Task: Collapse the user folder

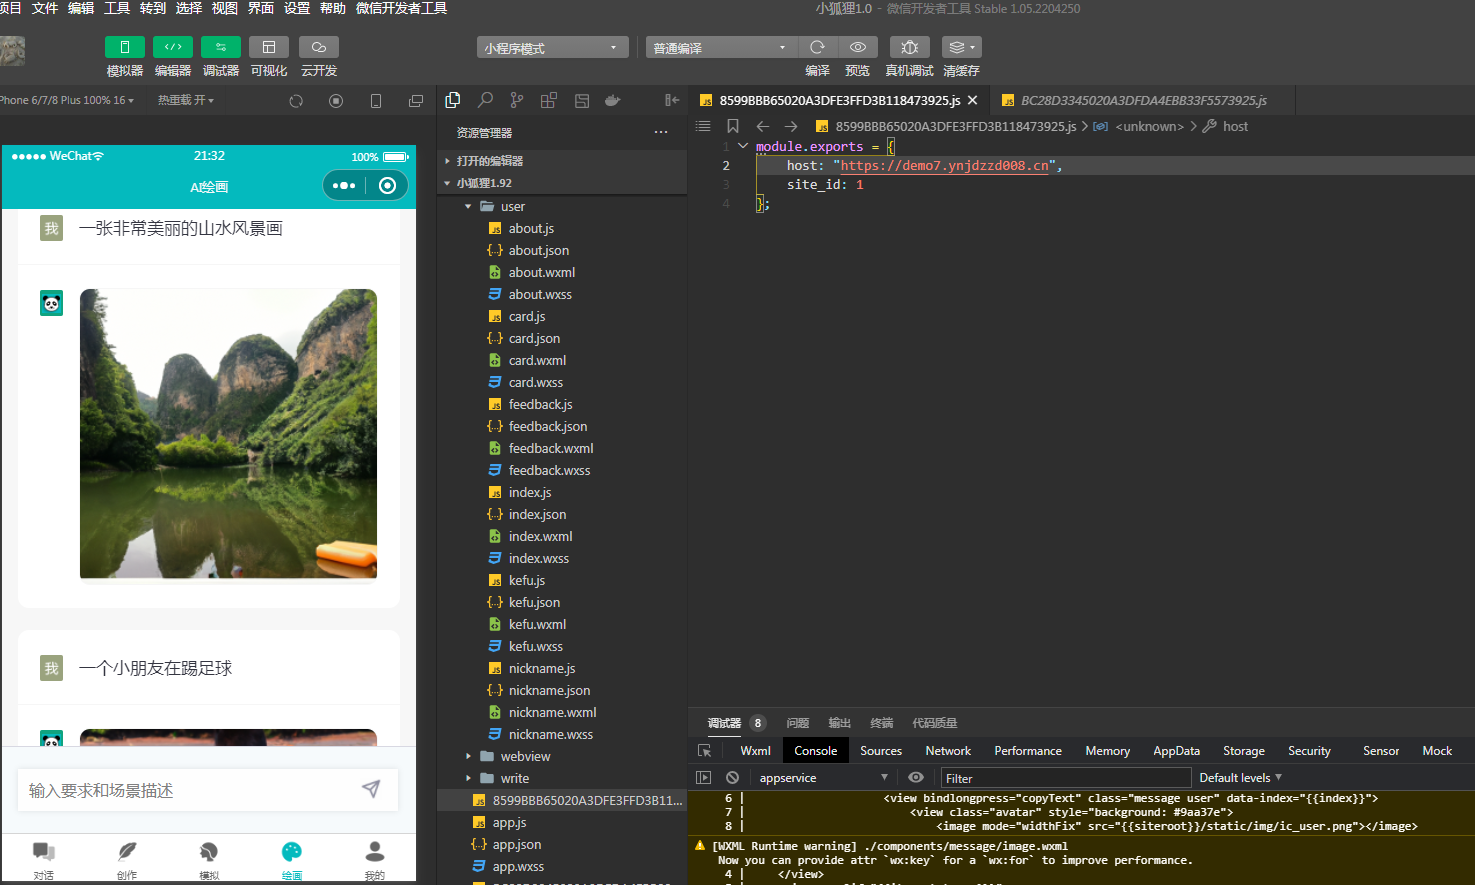Action: coord(562,206)
